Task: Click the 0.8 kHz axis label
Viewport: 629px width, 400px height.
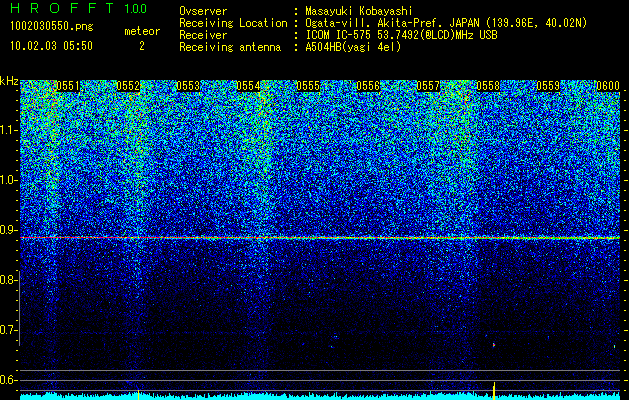Action: point(9,280)
